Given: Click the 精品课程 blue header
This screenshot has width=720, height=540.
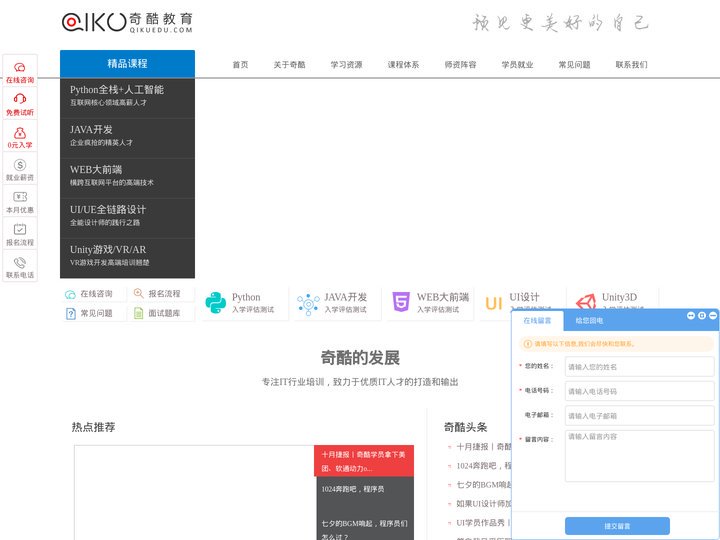Looking at the screenshot, I should 127,64.
